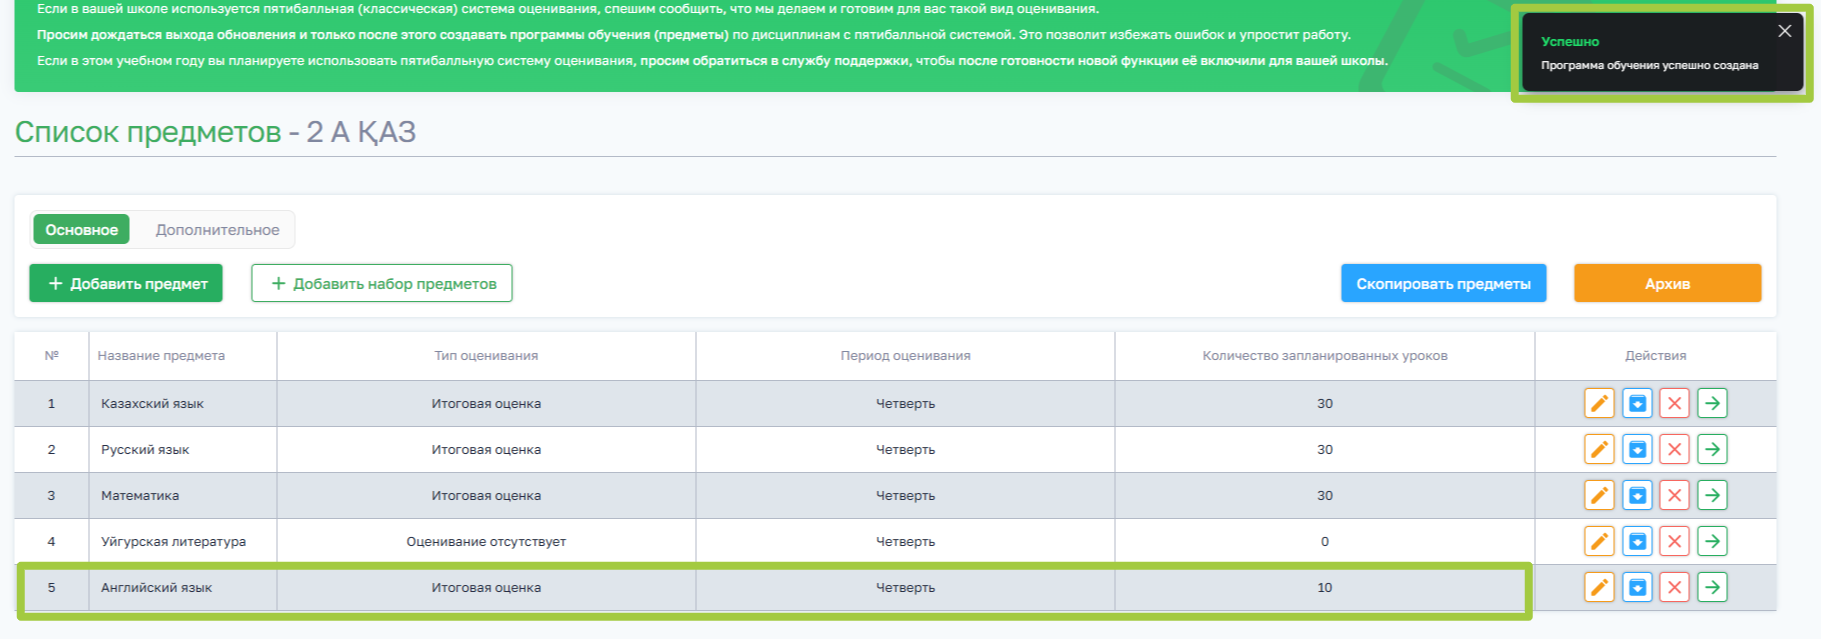Image resolution: width=1821 pixels, height=639 pixels.
Task: Edit the Уйгурская литература subject with pencil icon
Action: pos(1599,541)
